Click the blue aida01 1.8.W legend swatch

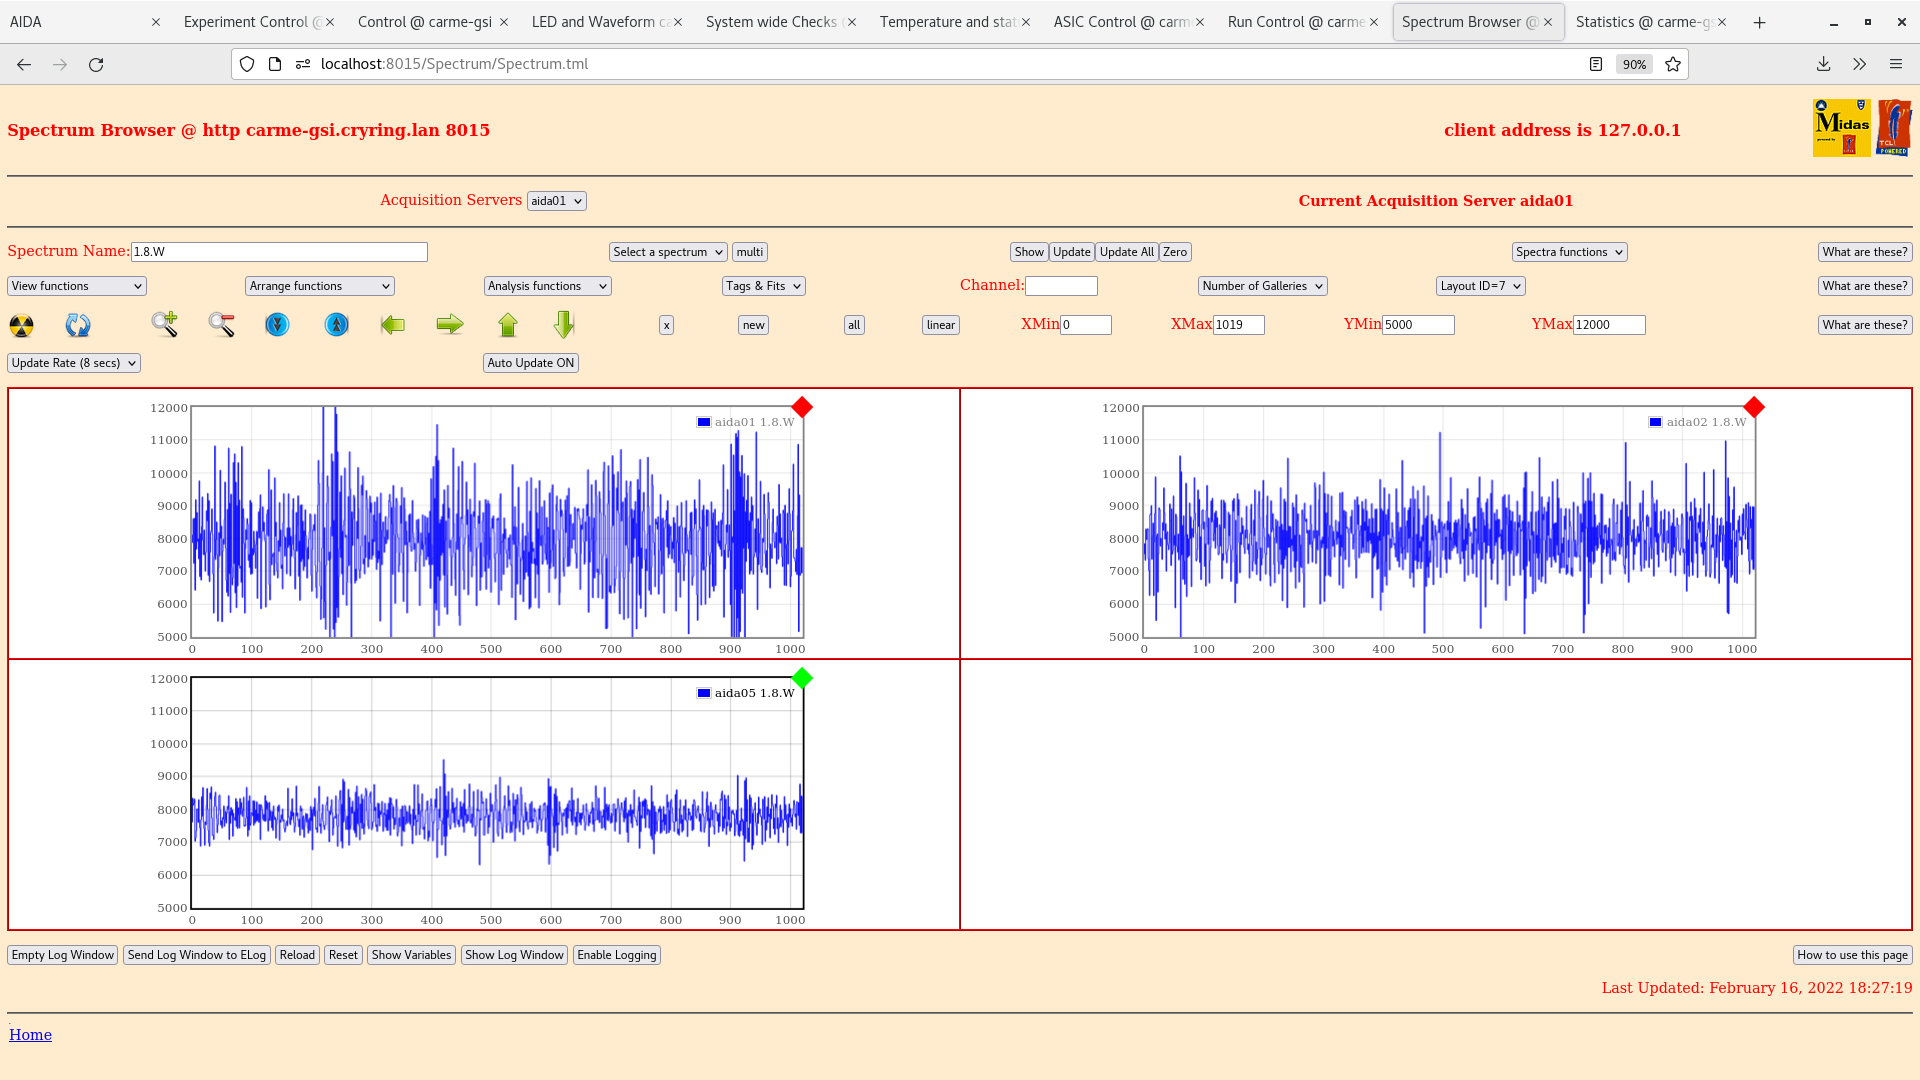coord(704,422)
